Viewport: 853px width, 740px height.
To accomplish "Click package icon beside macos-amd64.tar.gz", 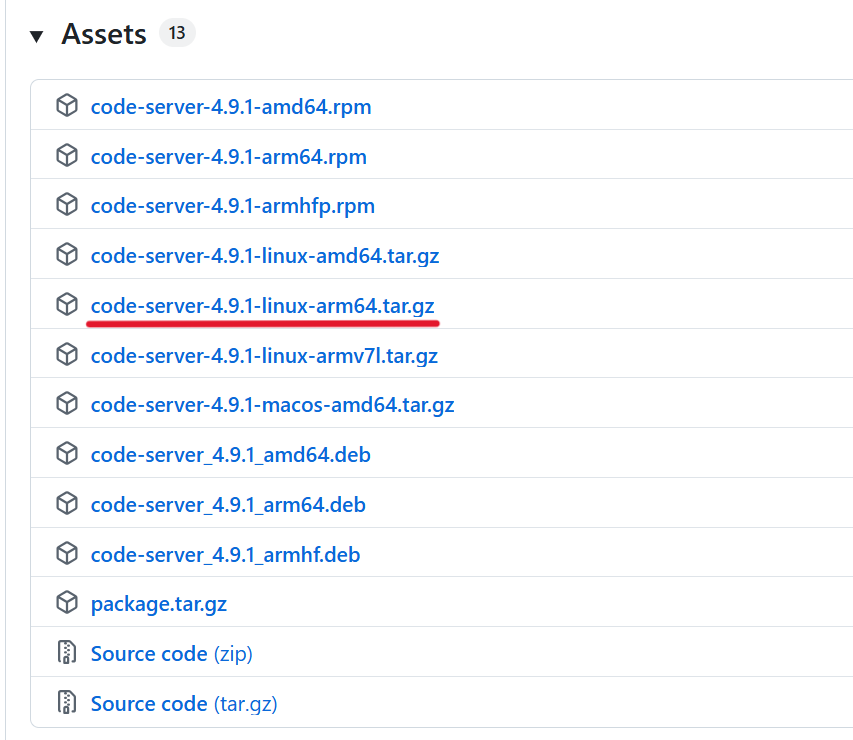I will point(67,404).
